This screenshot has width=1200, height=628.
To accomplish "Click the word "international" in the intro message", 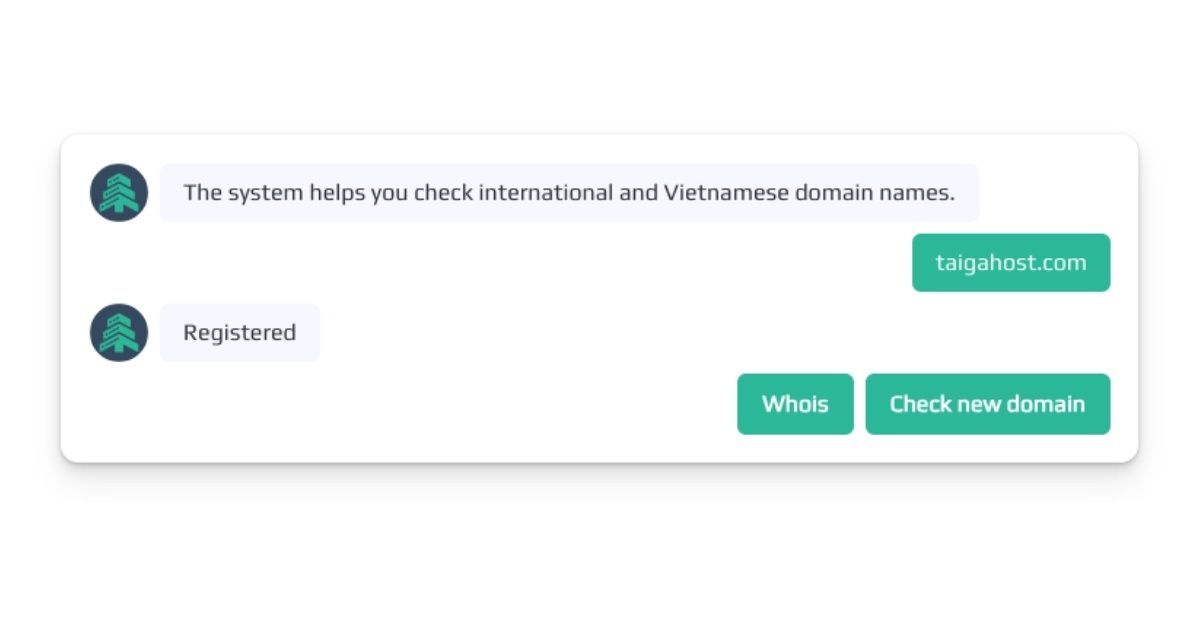I will [545, 193].
